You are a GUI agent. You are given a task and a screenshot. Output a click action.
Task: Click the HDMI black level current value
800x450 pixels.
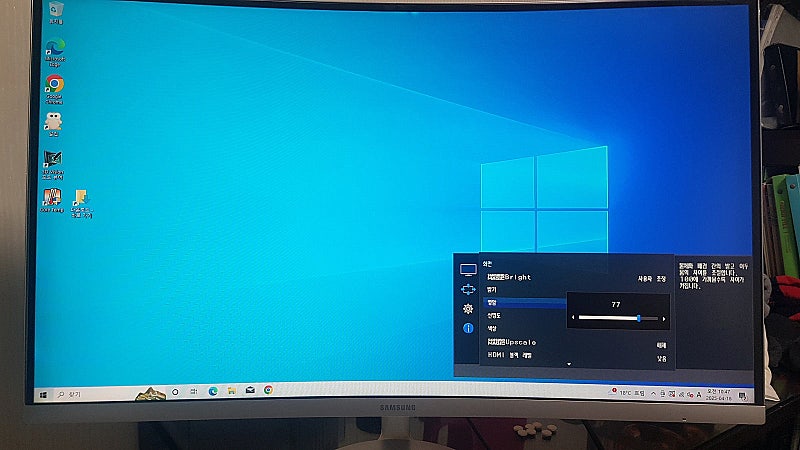662,359
